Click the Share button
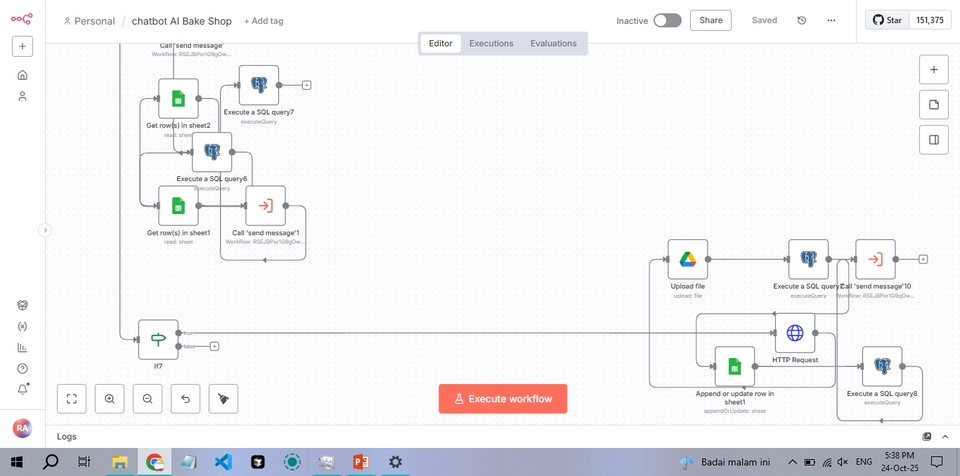This screenshot has height=476, width=960. 711,20
